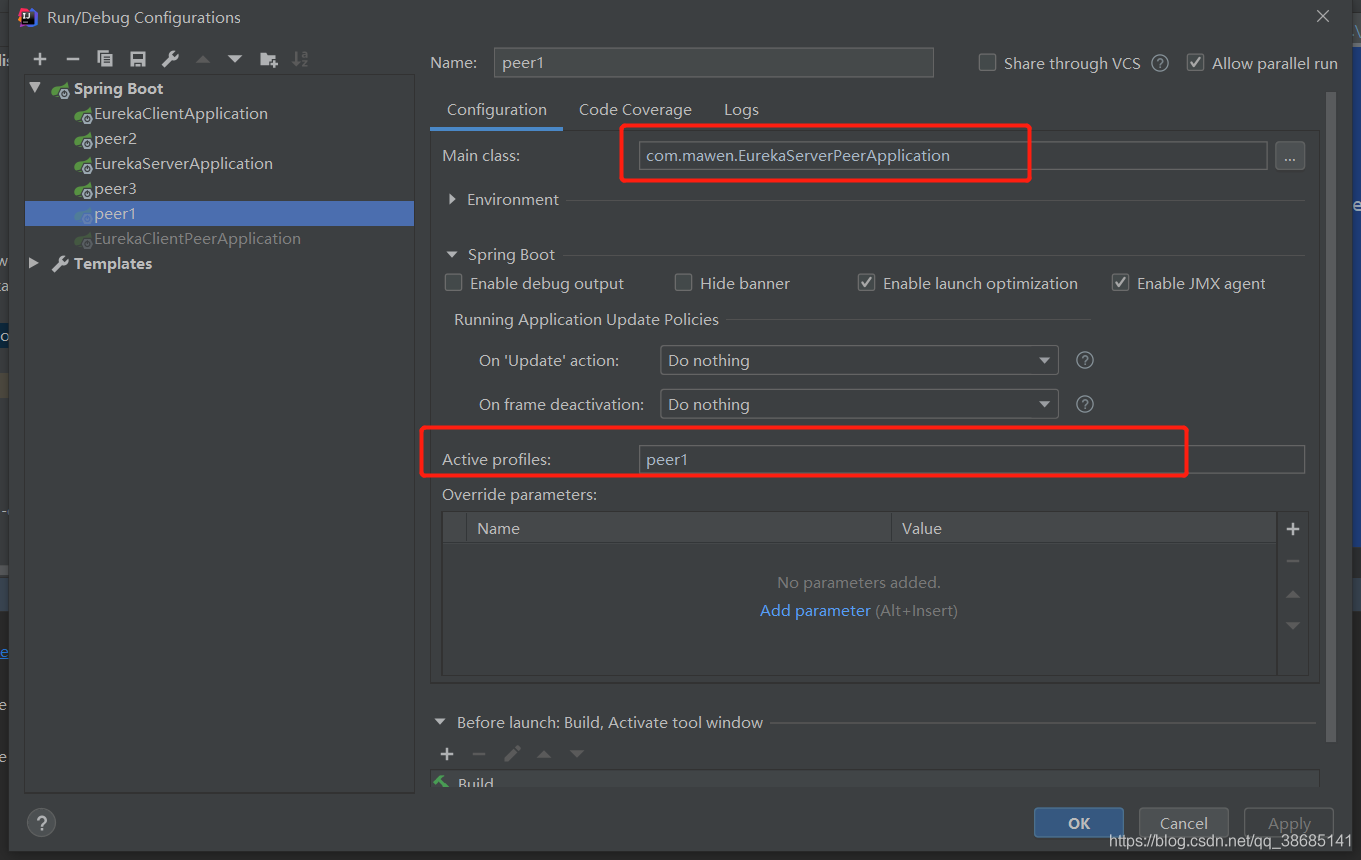The image size is (1361, 860).
Task: Select peer2 configuration
Action: click(x=115, y=139)
